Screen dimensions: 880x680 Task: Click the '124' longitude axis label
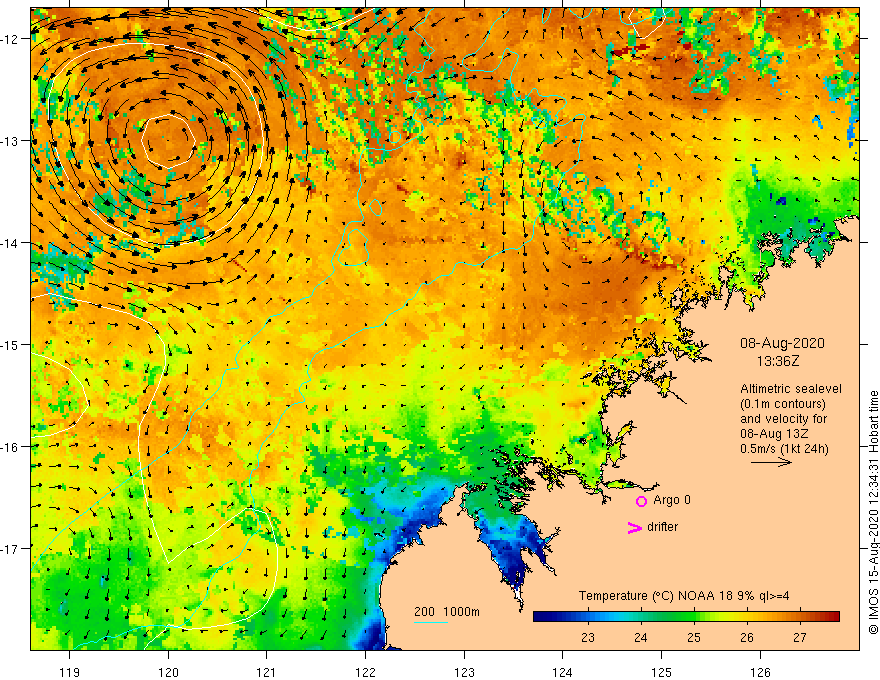tap(563, 672)
